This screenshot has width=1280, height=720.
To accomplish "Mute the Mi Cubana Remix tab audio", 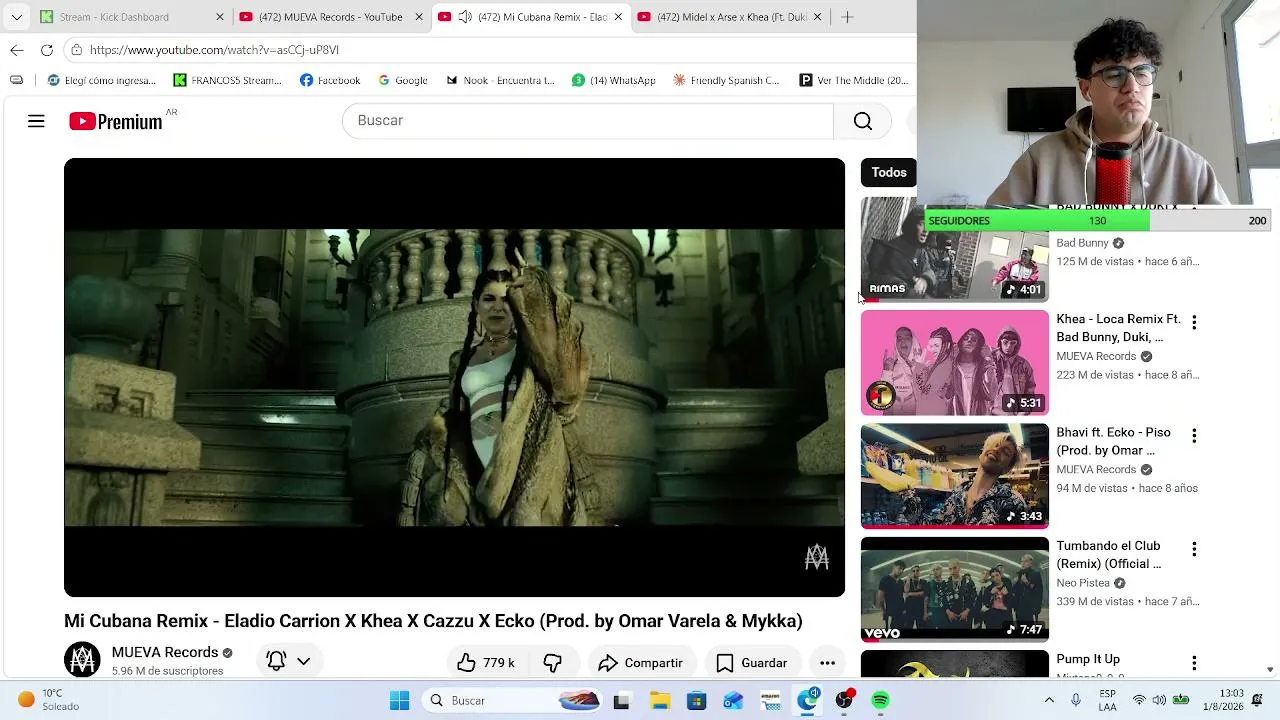I will [465, 17].
